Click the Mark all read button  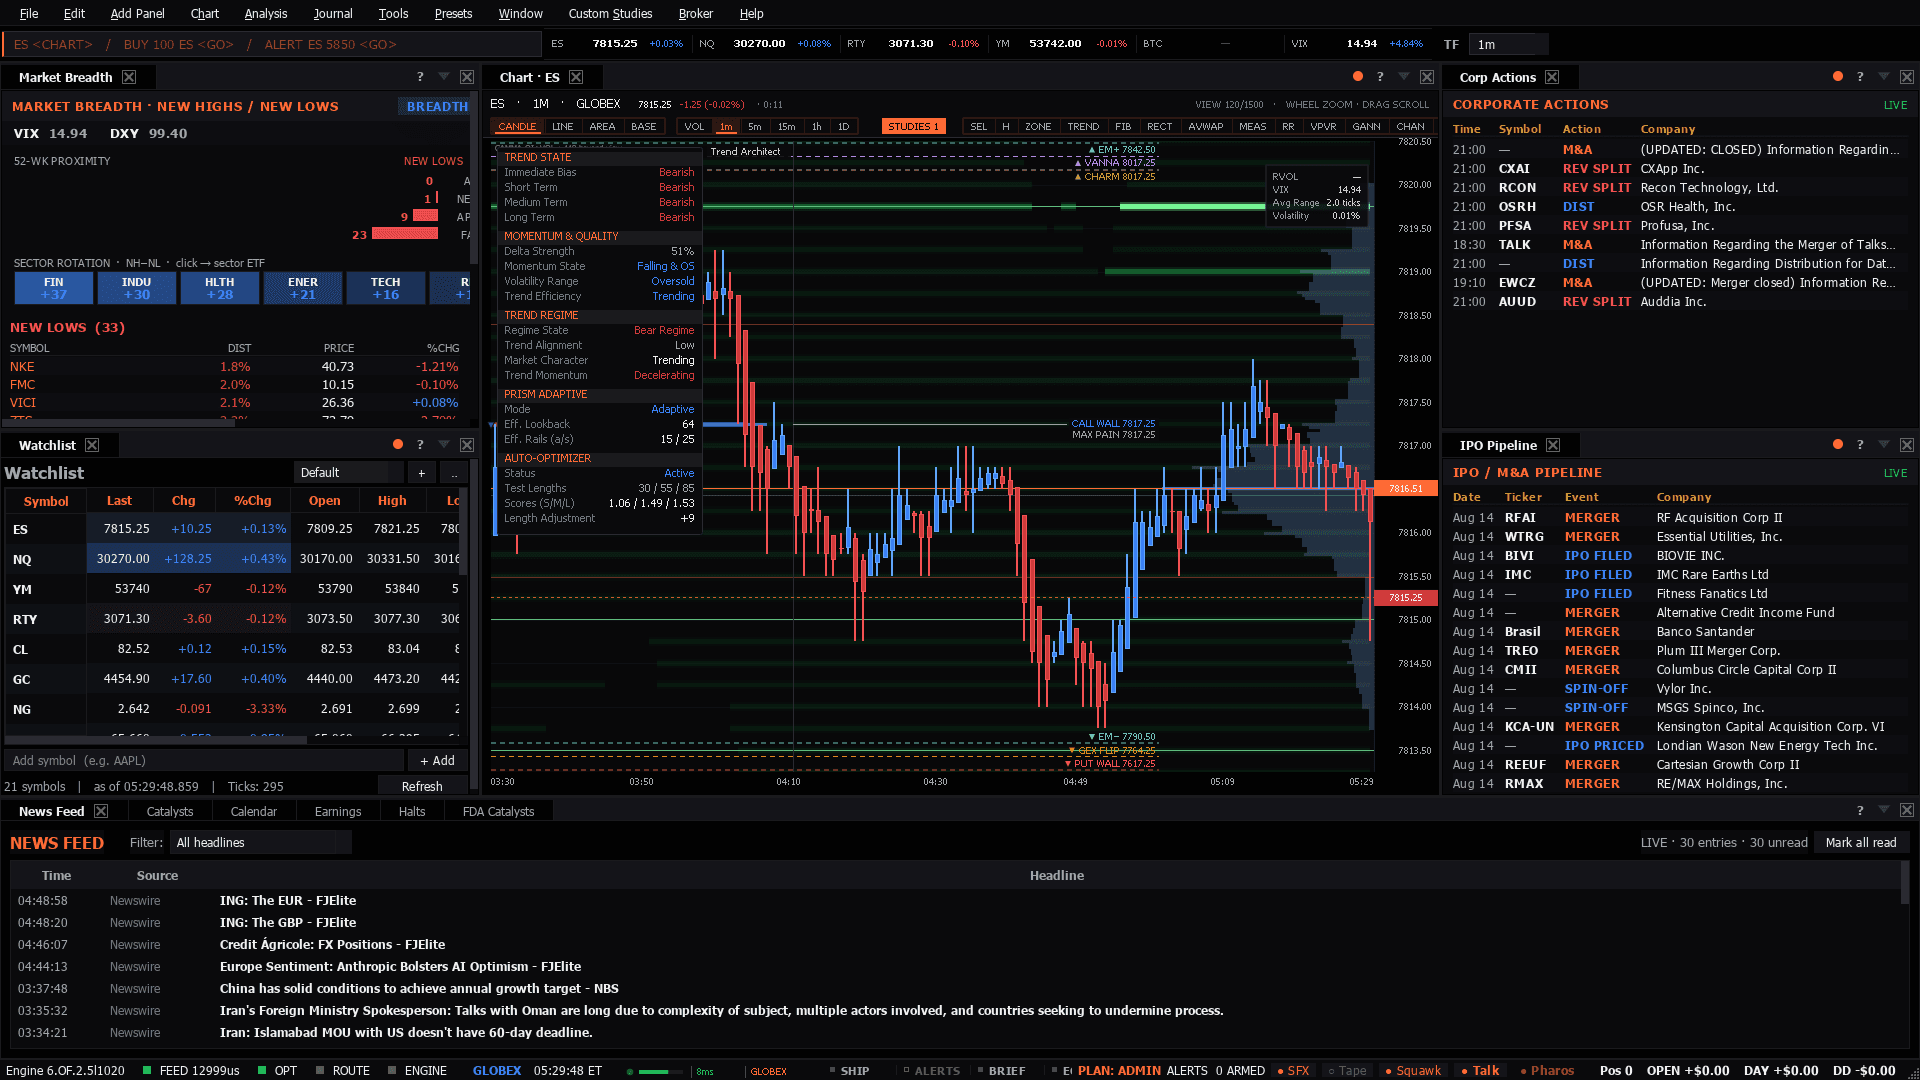tap(1861, 843)
